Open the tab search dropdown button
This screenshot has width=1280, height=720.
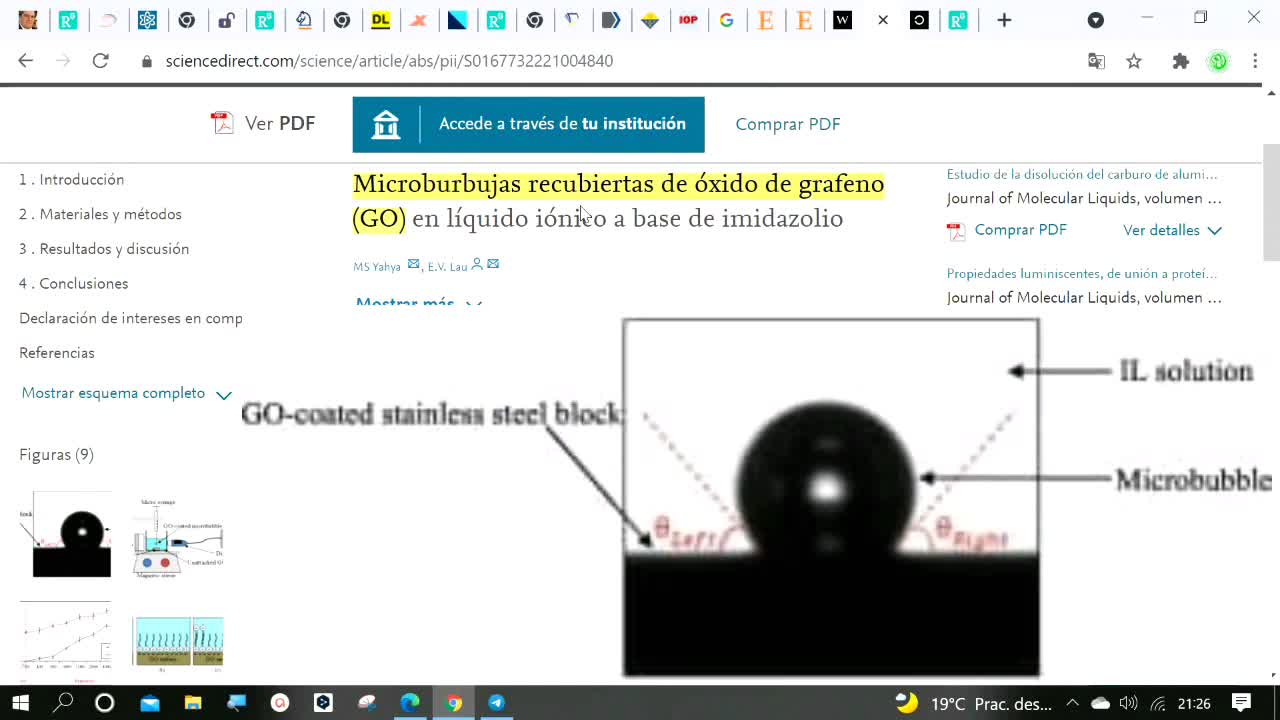1096,20
